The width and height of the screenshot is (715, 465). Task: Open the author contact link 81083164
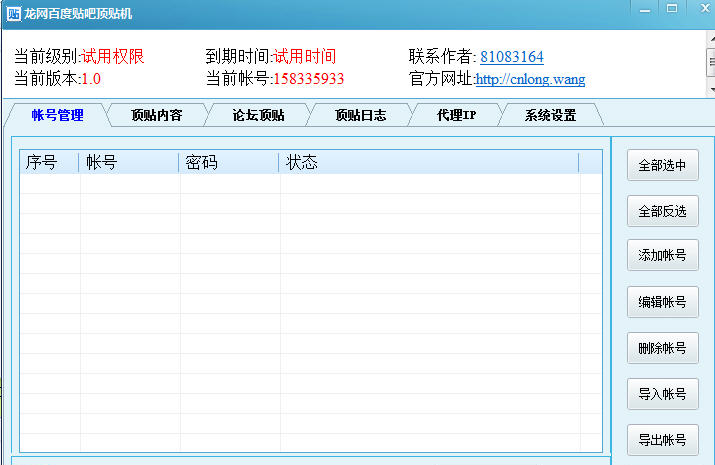512,57
